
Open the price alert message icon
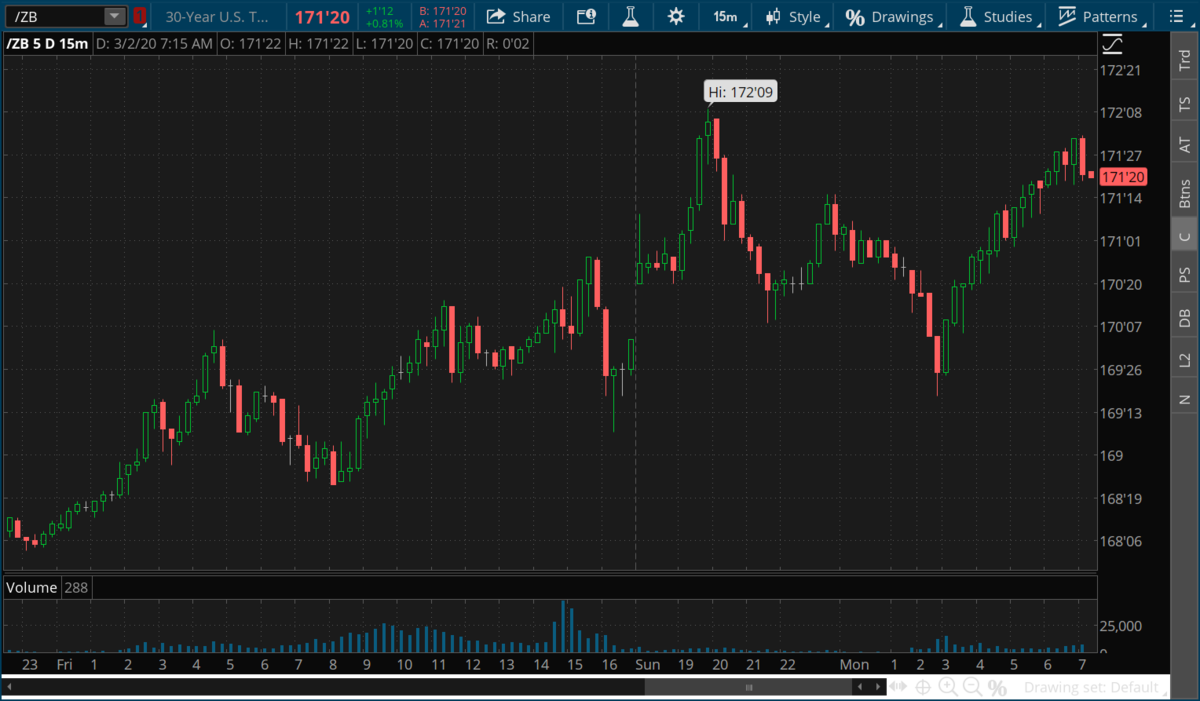(x=586, y=16)
